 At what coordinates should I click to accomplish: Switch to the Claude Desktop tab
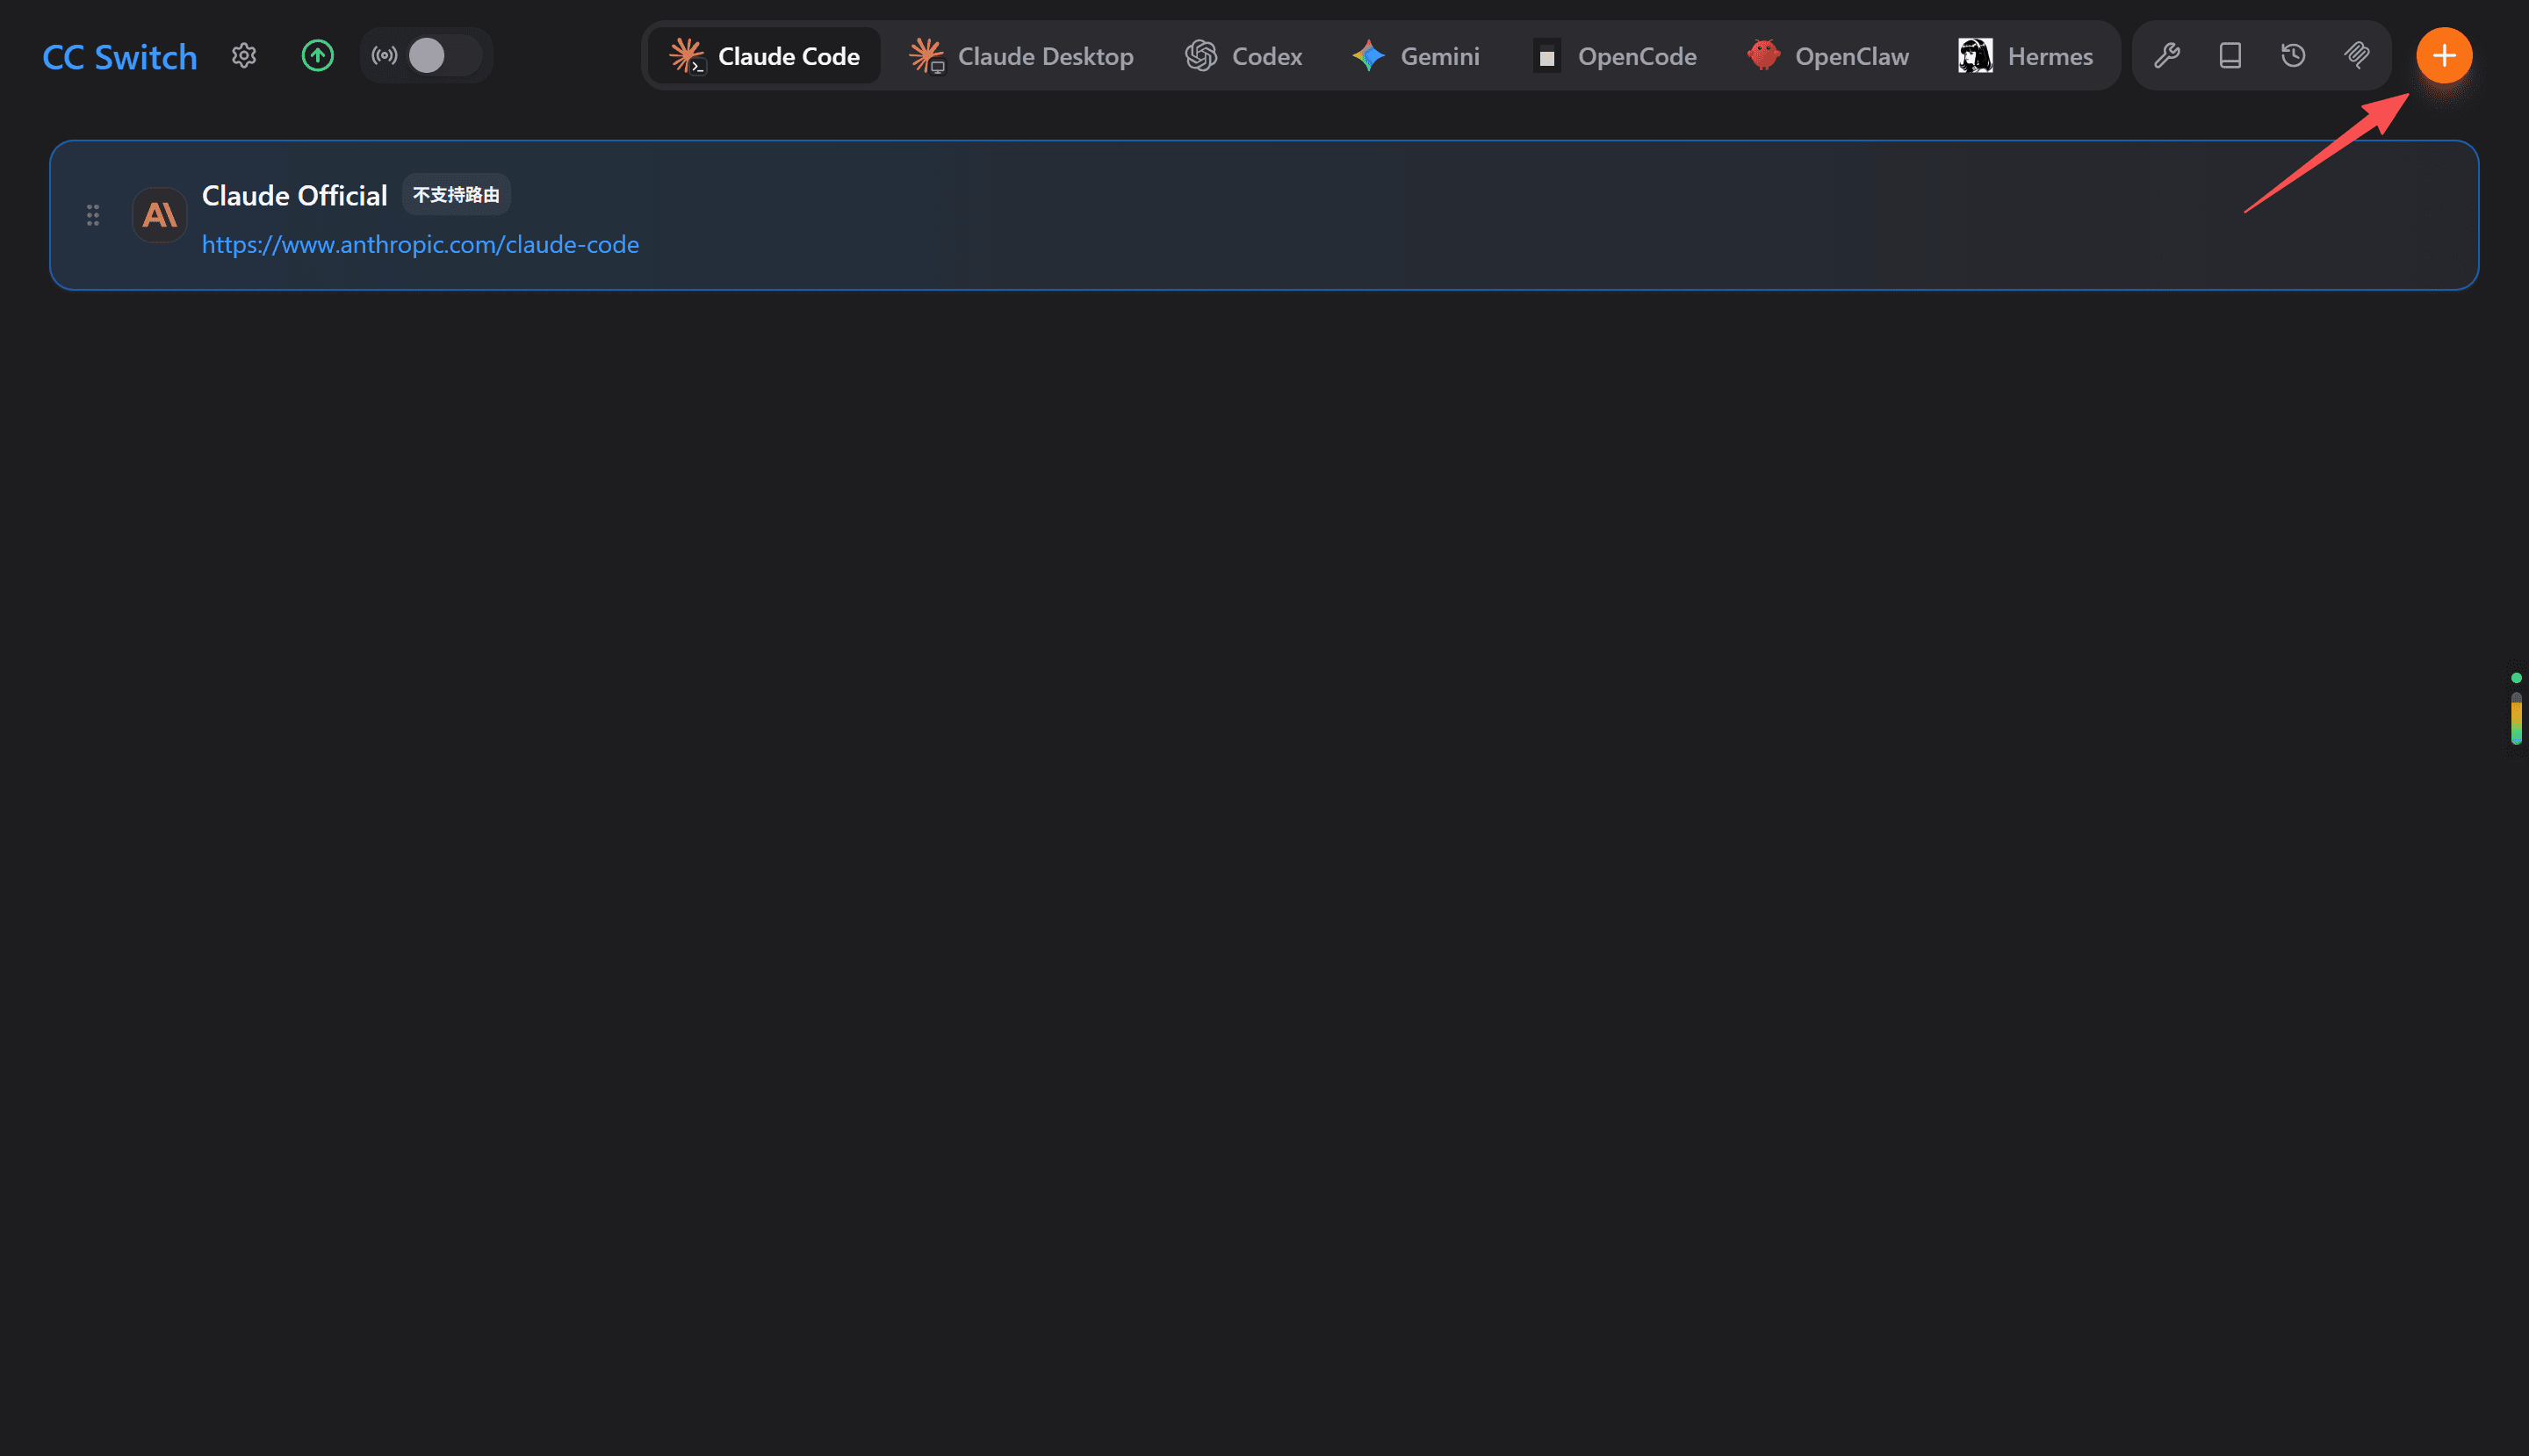point(1021,56)
